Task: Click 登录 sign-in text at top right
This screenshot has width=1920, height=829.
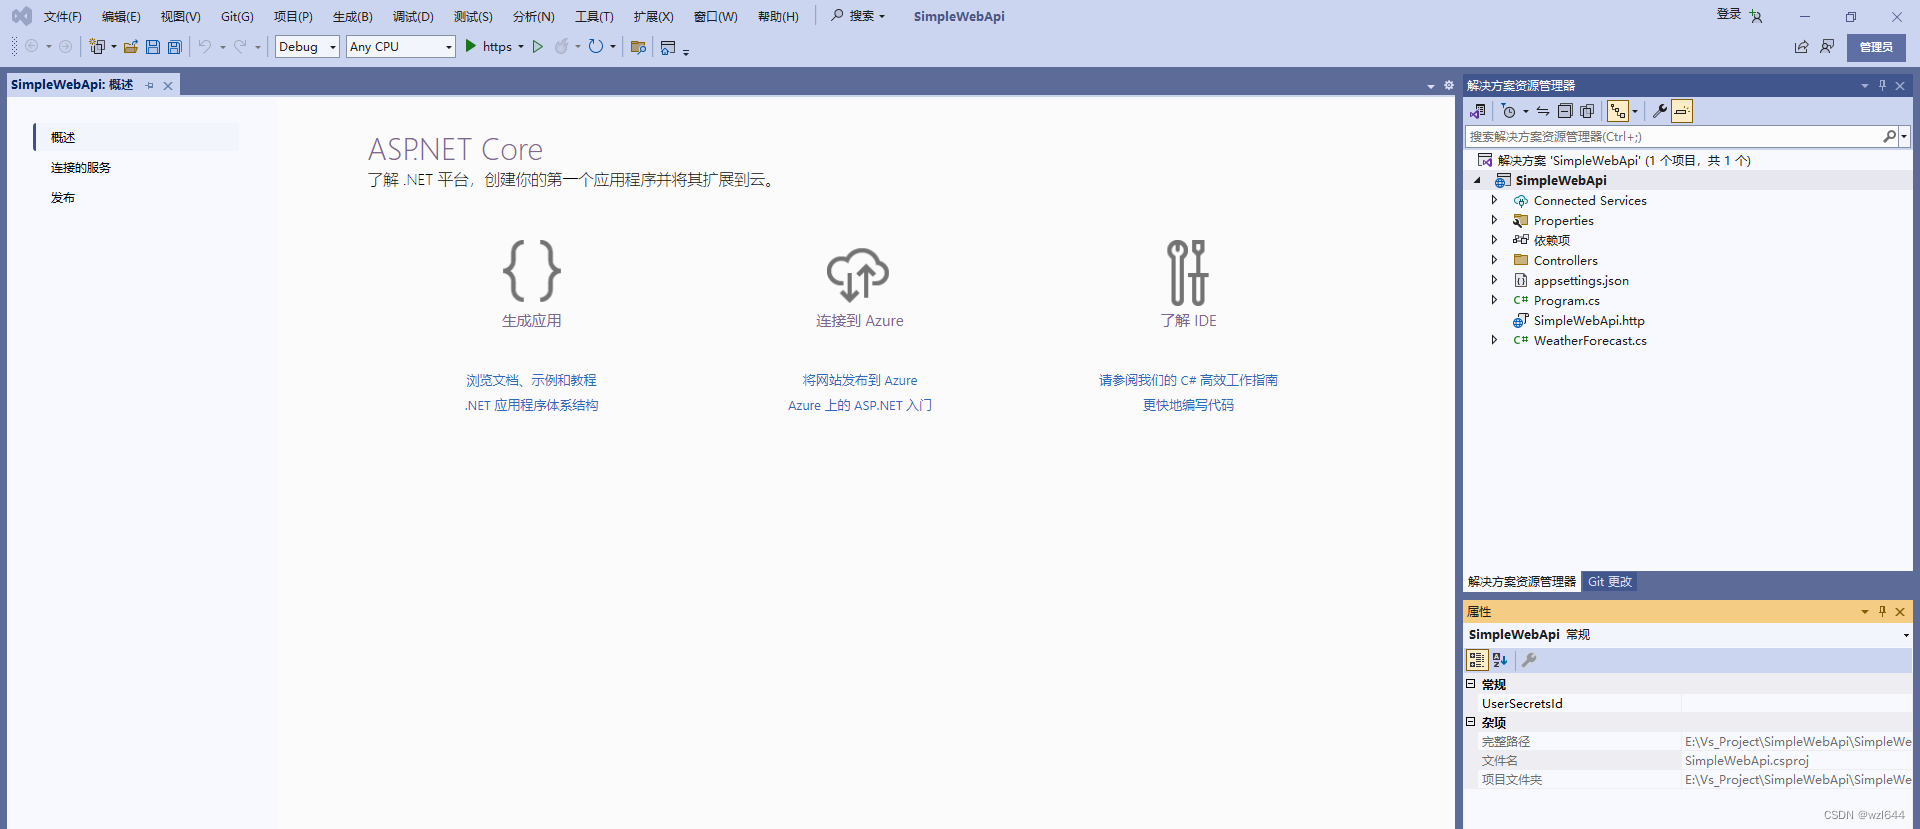Action: (1729, 14)
